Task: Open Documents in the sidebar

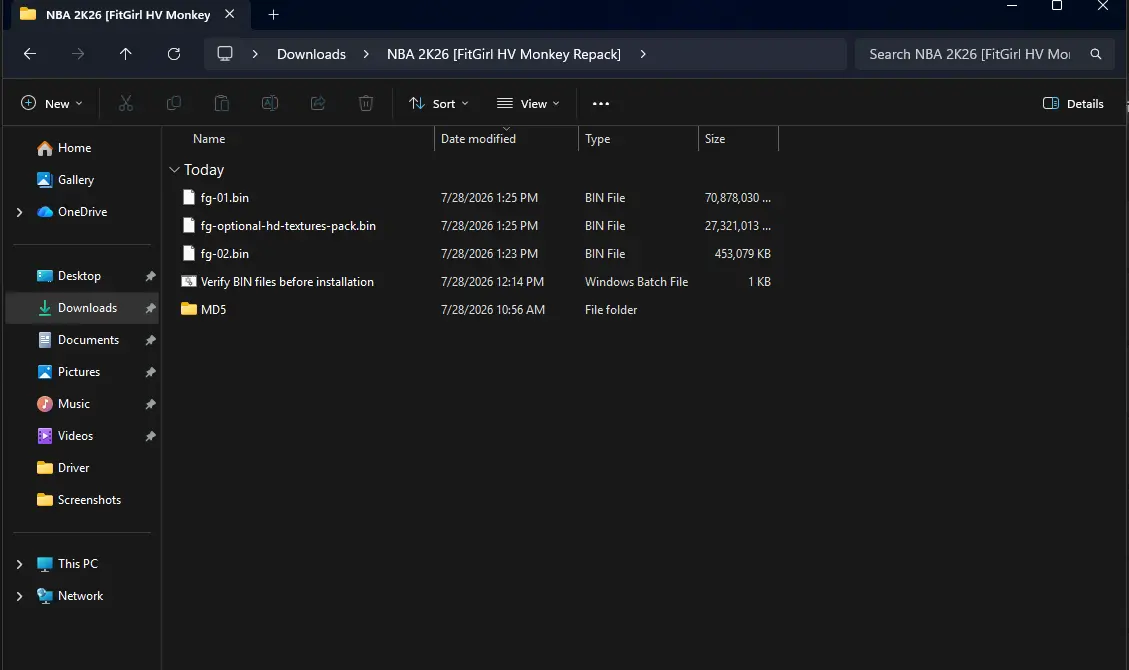Action: click(88, 340)
